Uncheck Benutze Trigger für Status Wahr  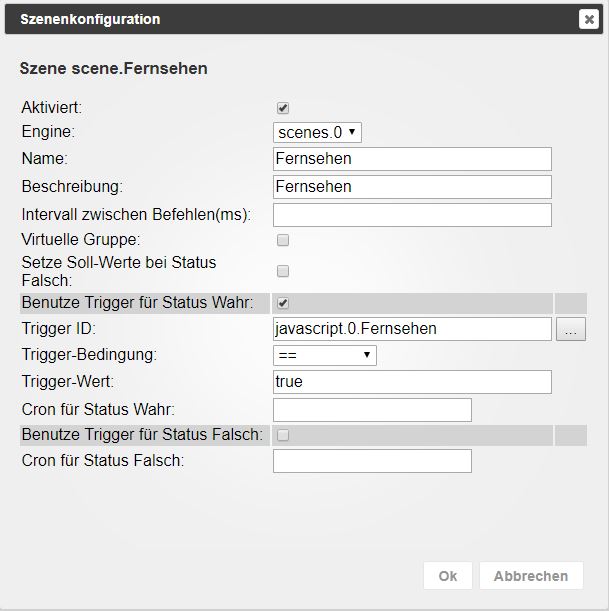click(x=283, y=302)
